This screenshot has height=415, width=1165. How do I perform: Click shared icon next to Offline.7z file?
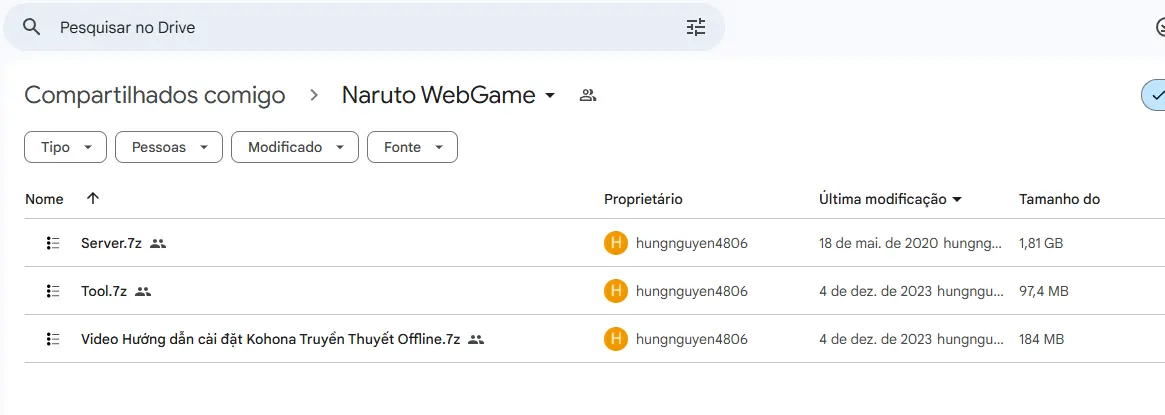pos(476,339)
